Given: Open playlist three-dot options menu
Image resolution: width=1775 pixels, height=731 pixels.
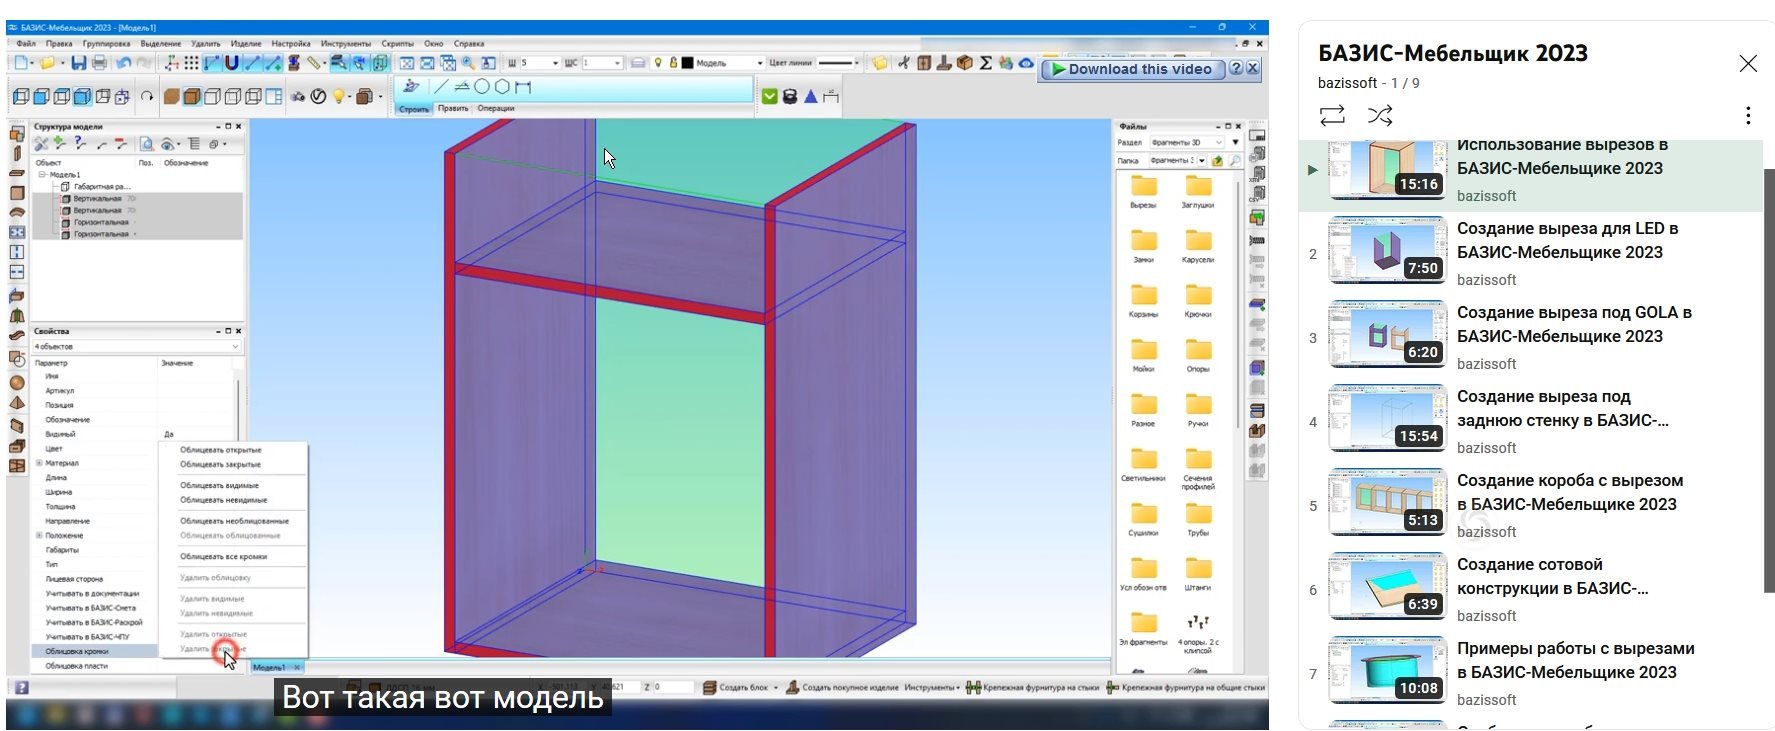Looking at the screenshot, I should [1748, 115].
